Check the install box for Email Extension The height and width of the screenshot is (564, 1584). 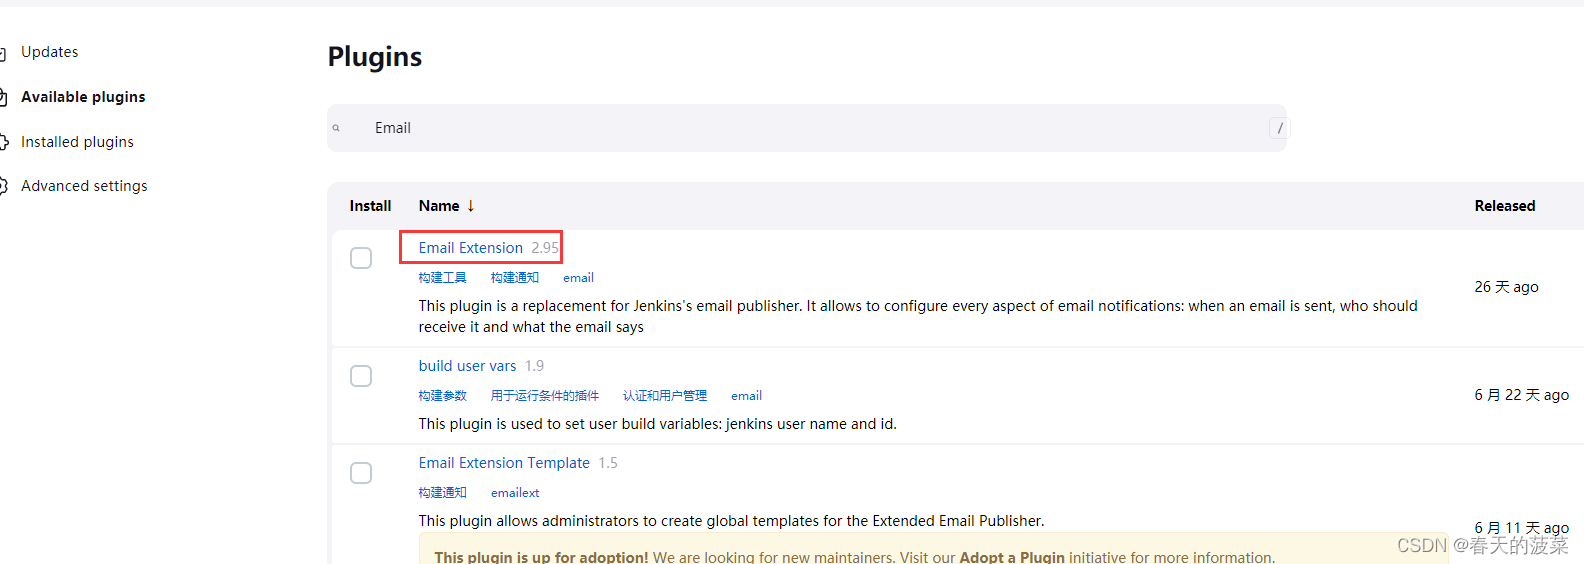click(x=361, y=258)
